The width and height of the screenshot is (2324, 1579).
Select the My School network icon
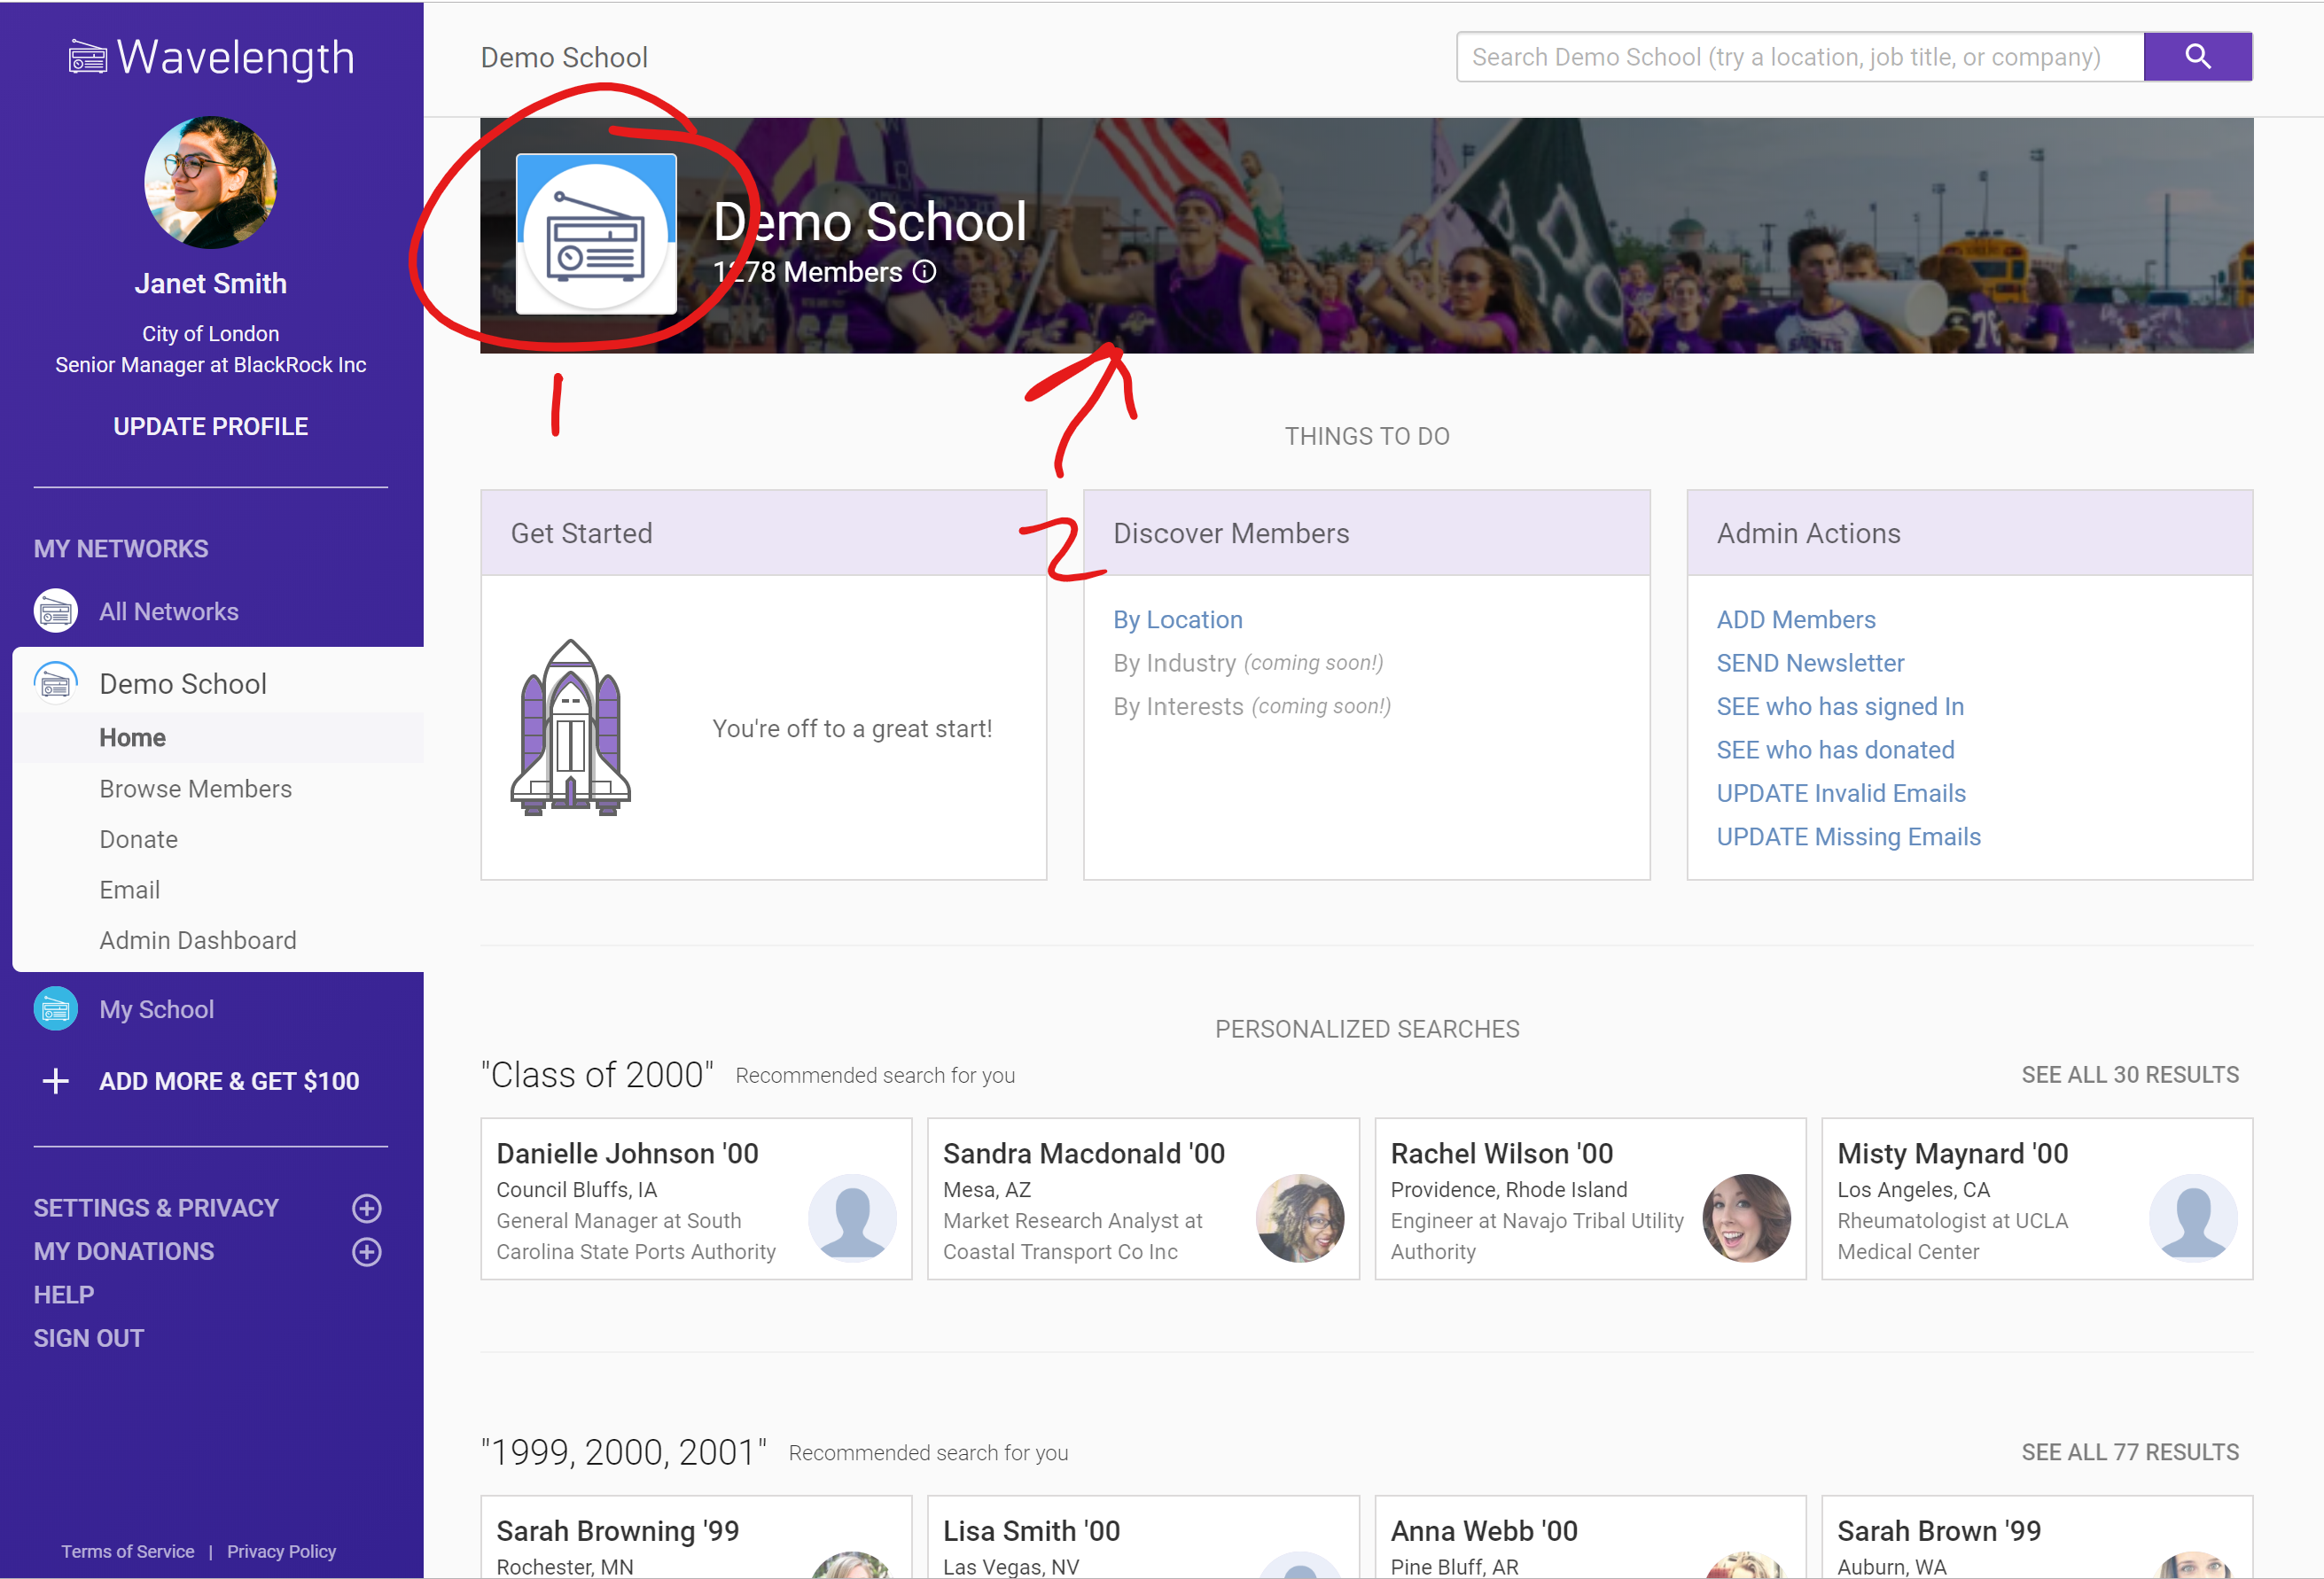[56, 1009]
